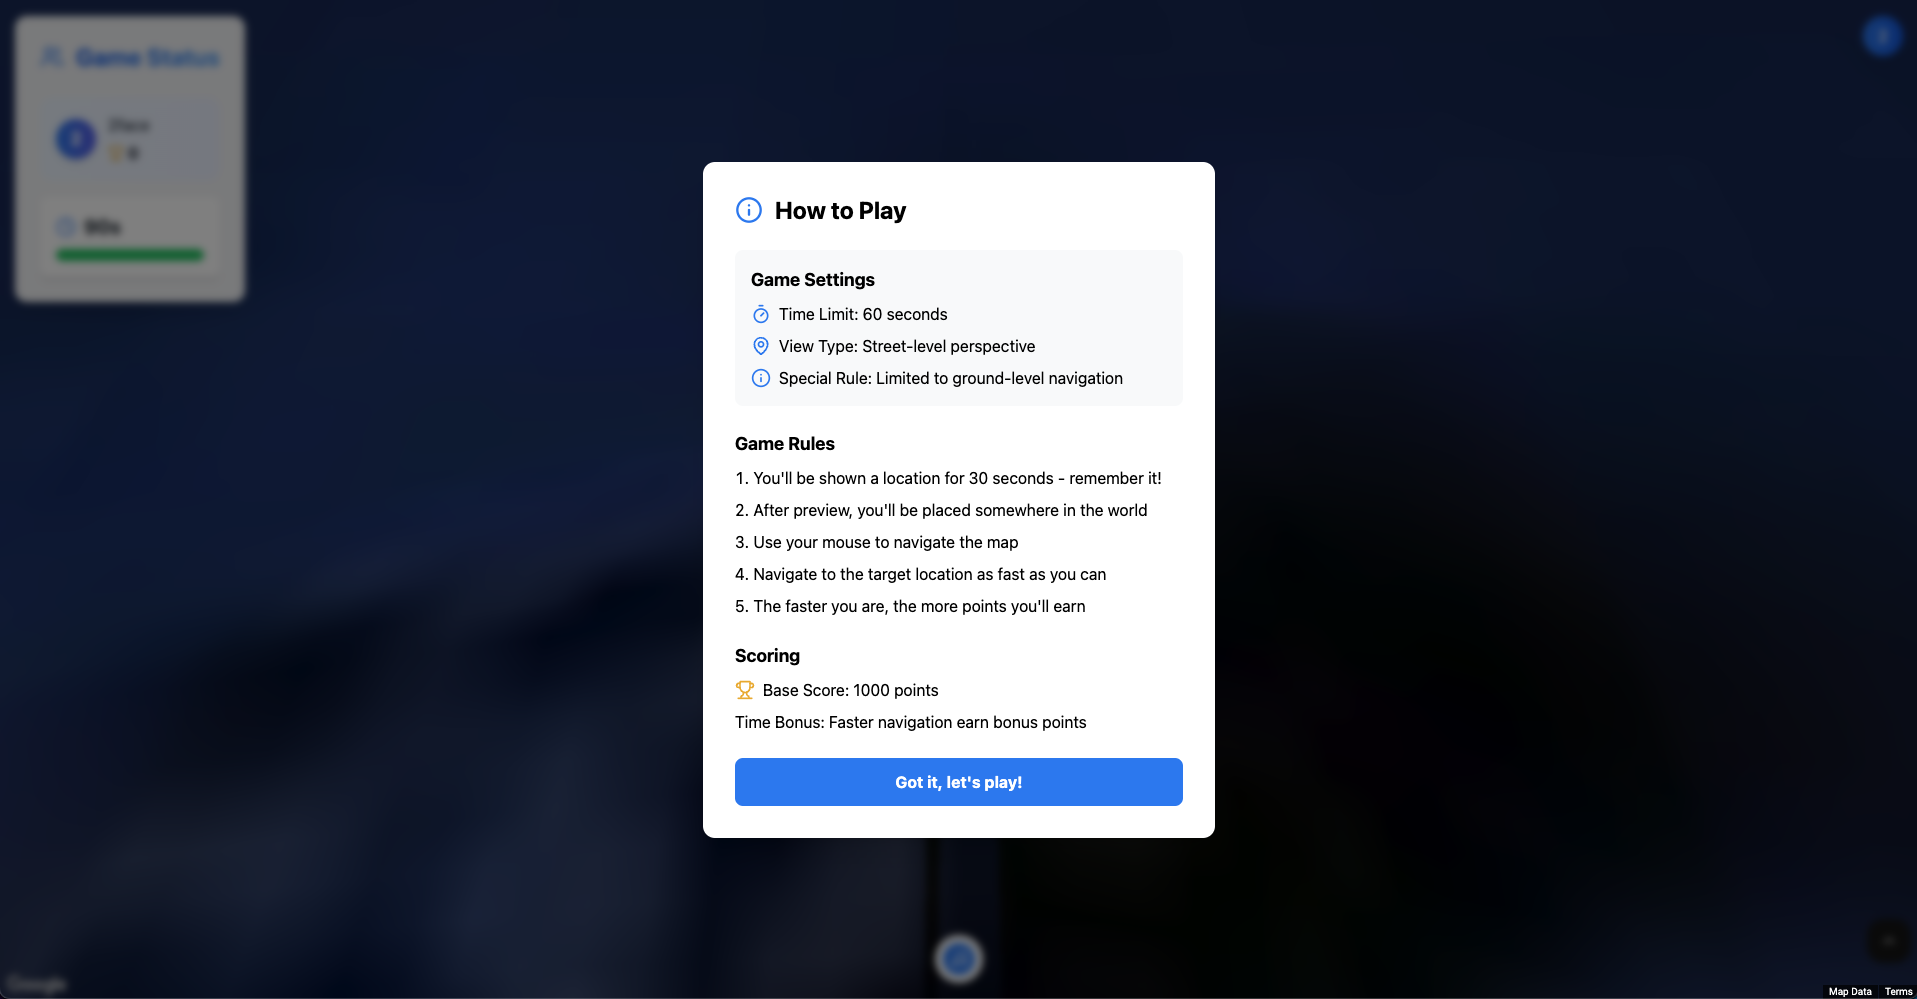Click the Got it, let's play! button

click(x=958, y=782)
